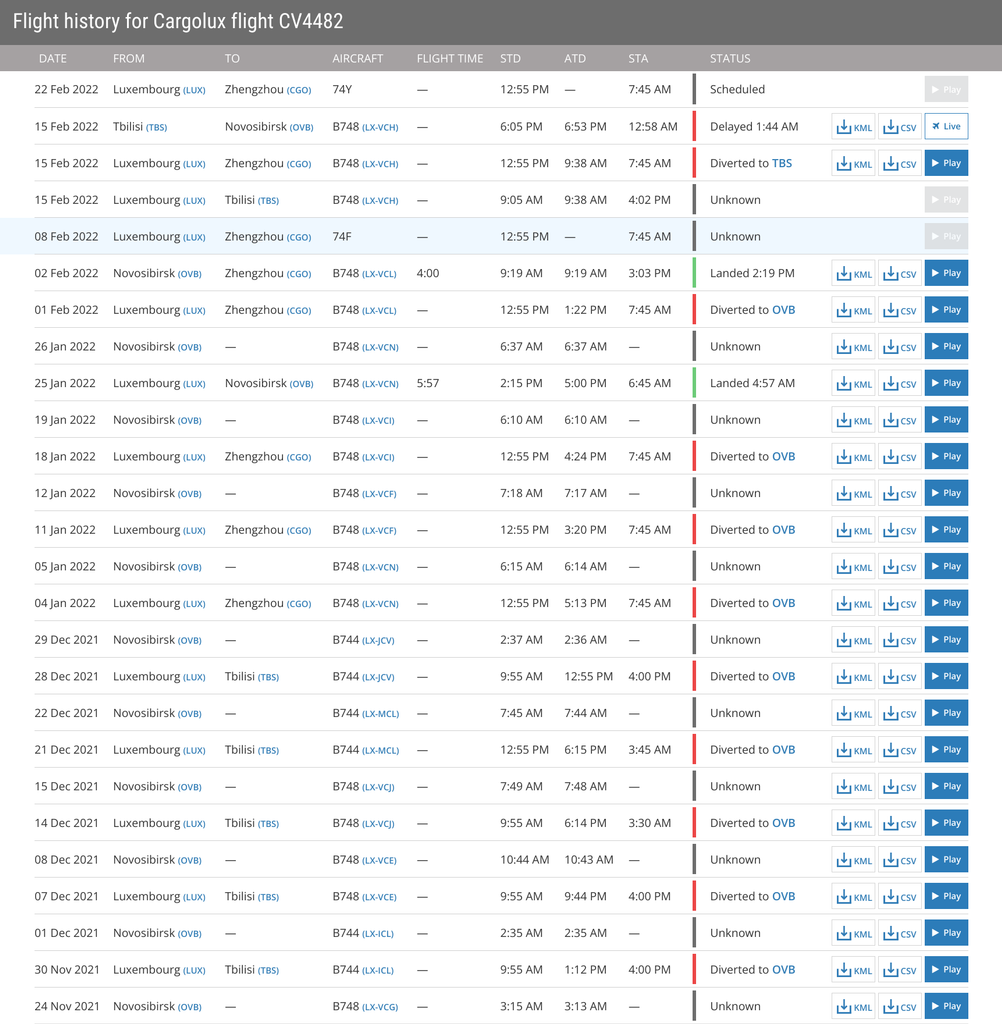Open aircraft LX-VCG link in 24 Nov row

click(380, 1007)
